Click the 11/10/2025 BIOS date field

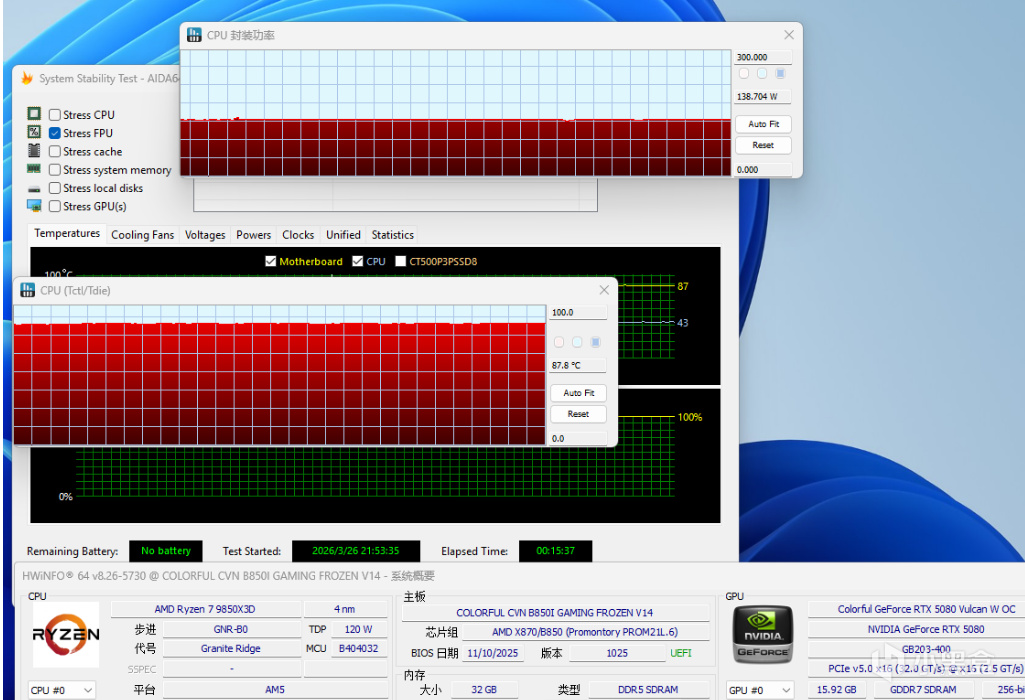(x=492, y=654)
